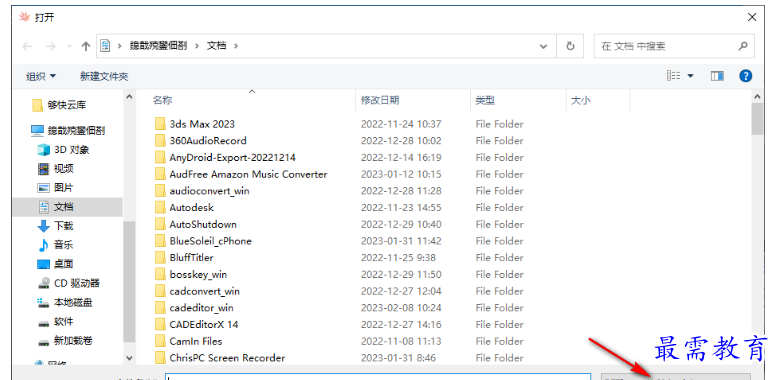Click folder icon beside CamIn Files
The image size is (776, 380).
tap(160, 341)
